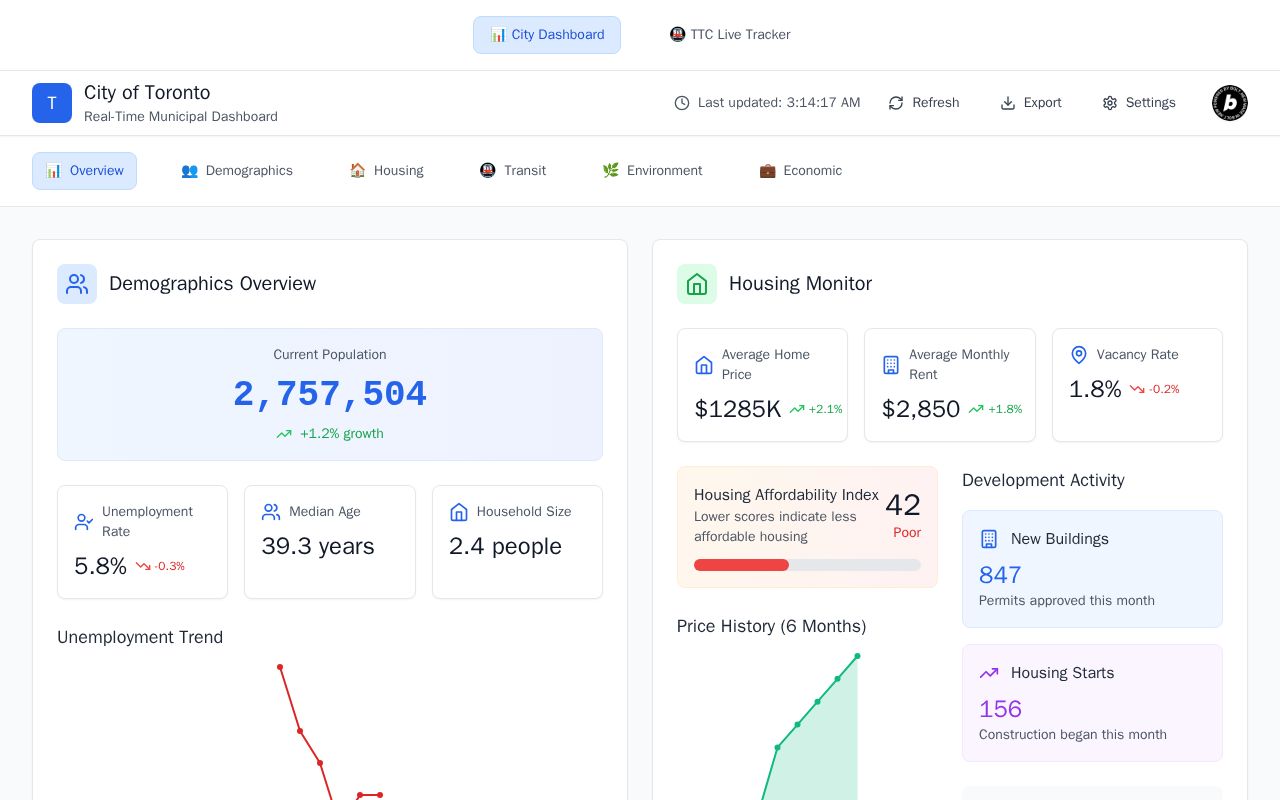This screenshot has width=1280, height=800.
Task: Click the Unemployment Rate person-check icon
Action: tap(84, 522)
